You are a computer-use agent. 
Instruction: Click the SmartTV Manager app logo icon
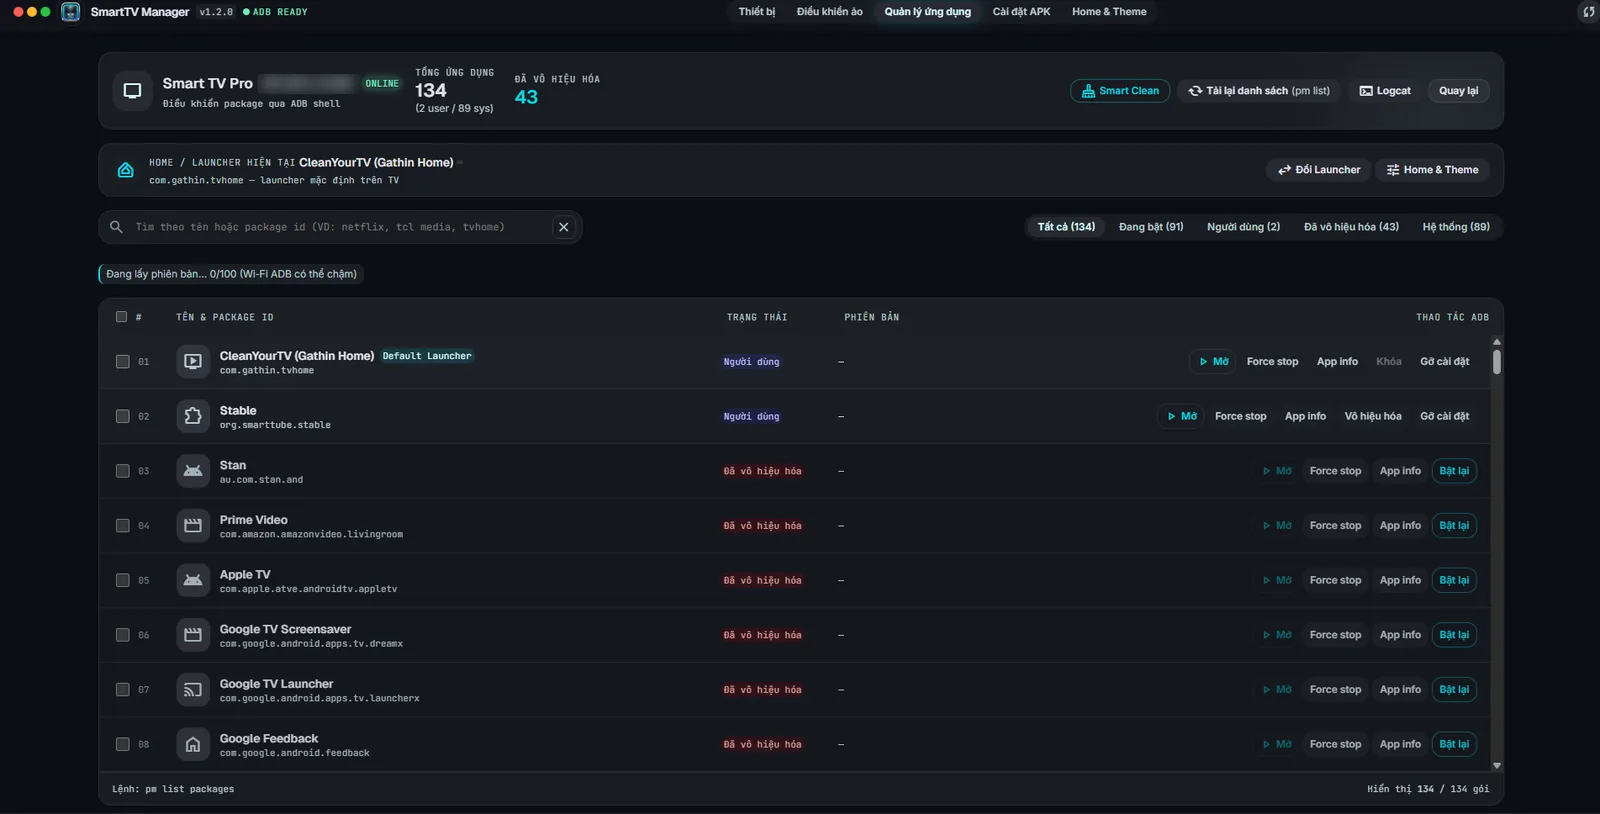[71, 12]
